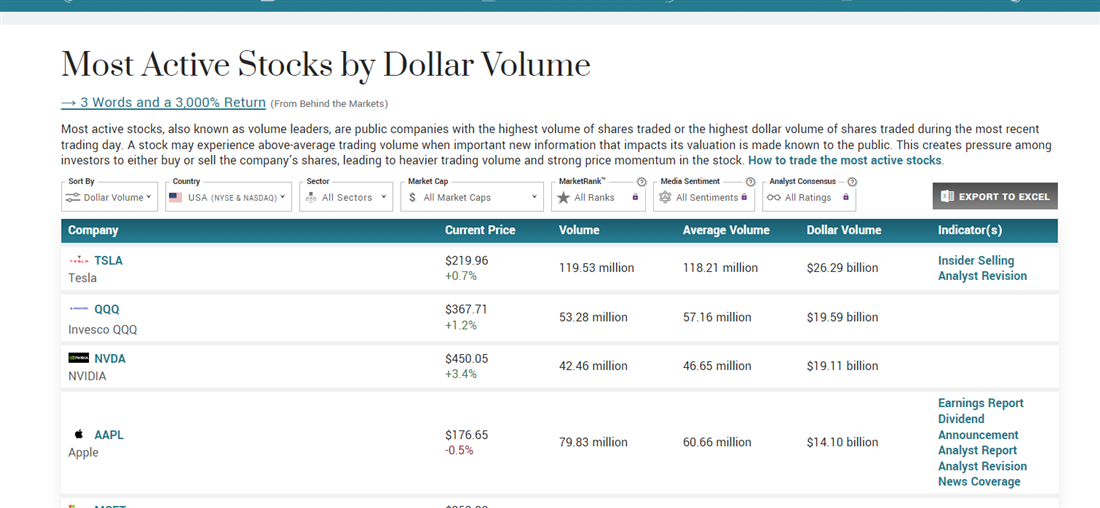Image resolution: width=1100 pixels, height=508 pixels.
Task: Click the MarketRank help question mark icon
Action: click(x=641, y=182)
